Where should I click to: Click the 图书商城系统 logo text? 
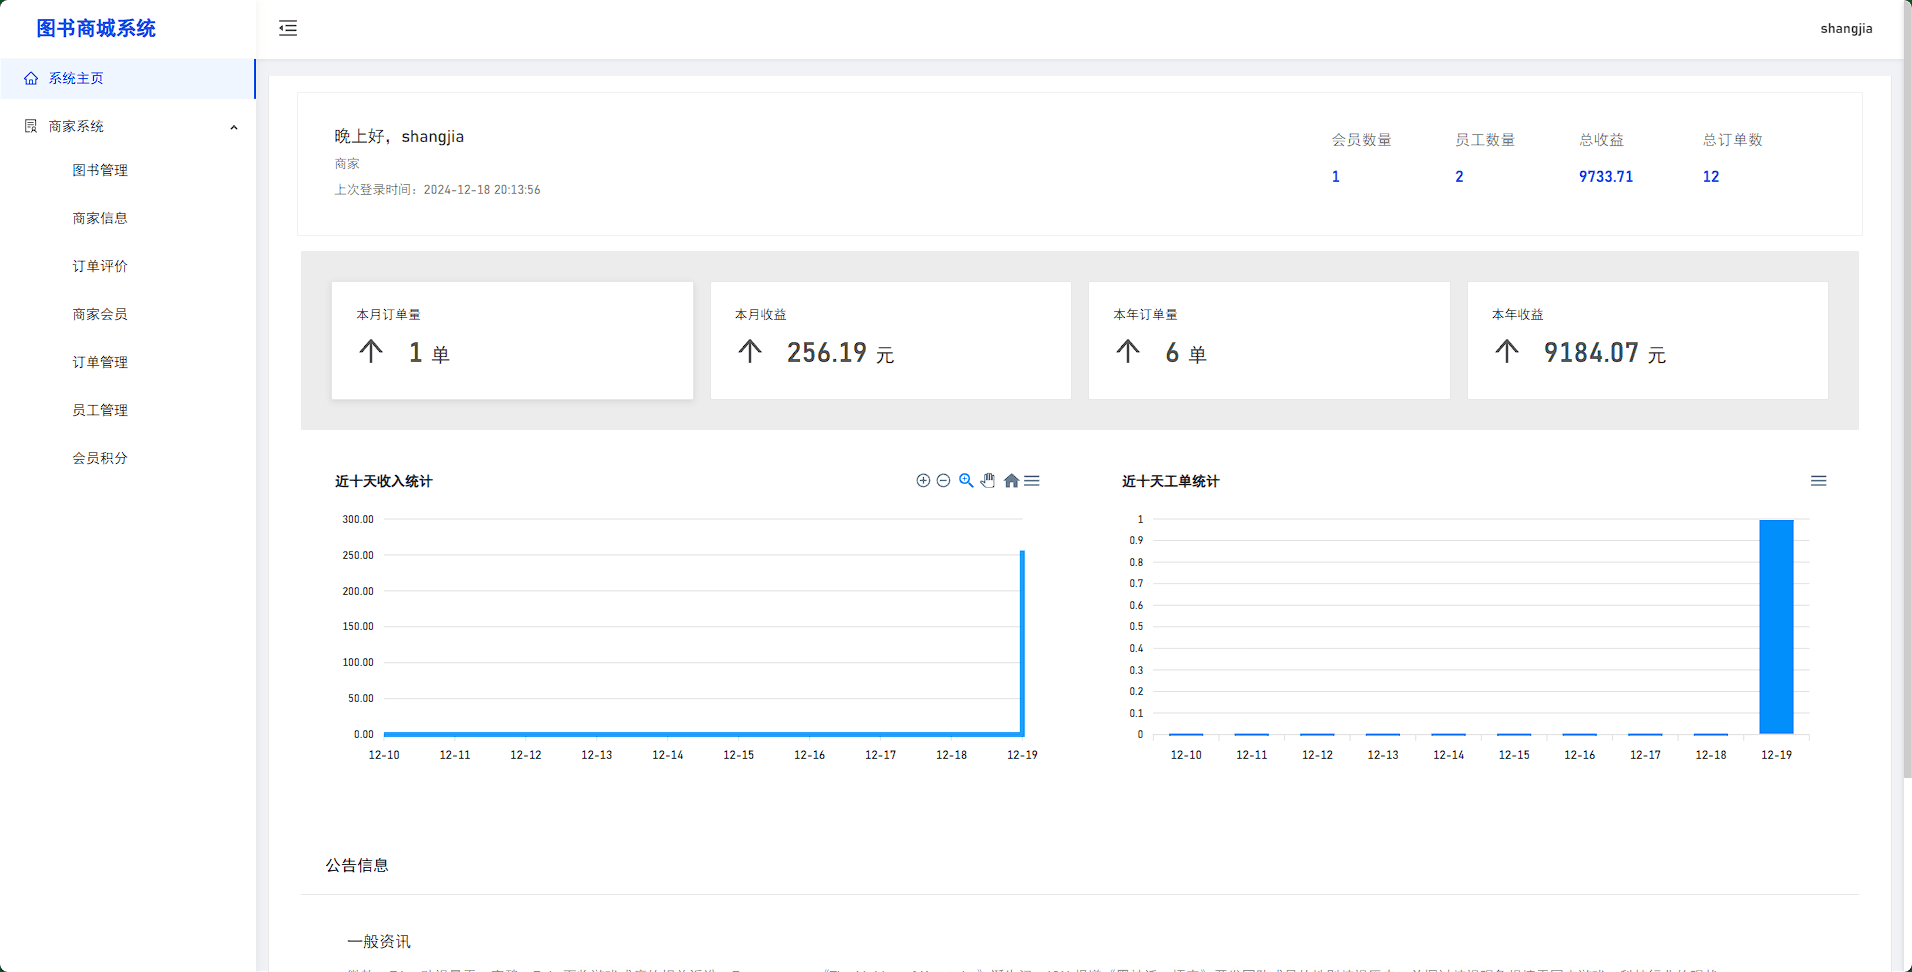click(x=95, y=28)
